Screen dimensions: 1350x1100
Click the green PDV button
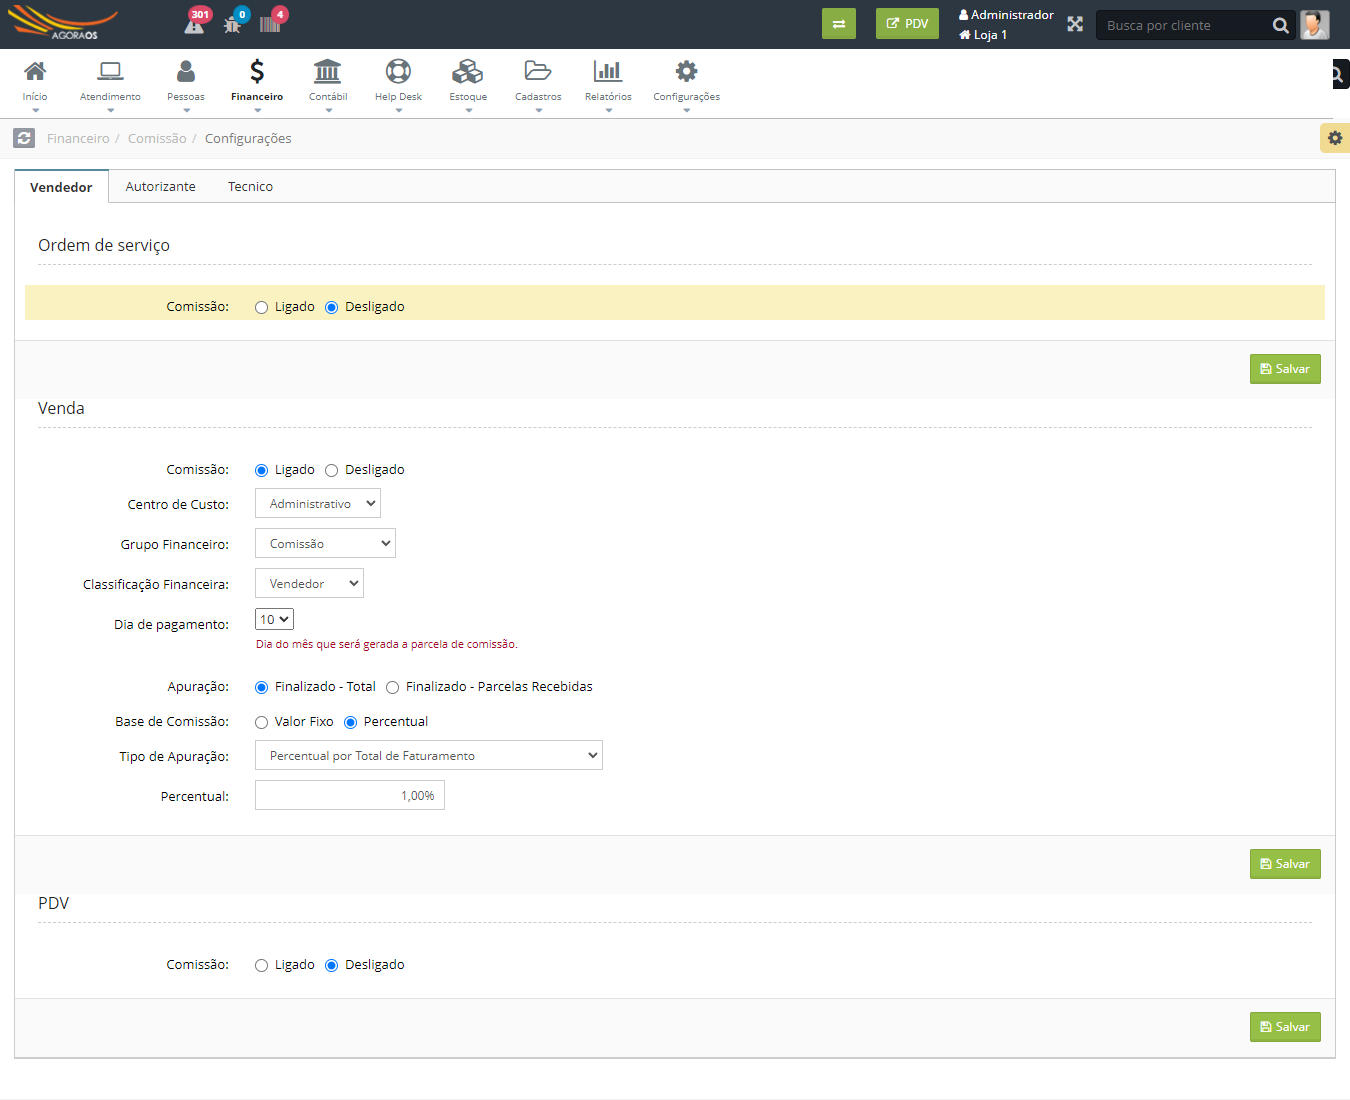[907, 24]
